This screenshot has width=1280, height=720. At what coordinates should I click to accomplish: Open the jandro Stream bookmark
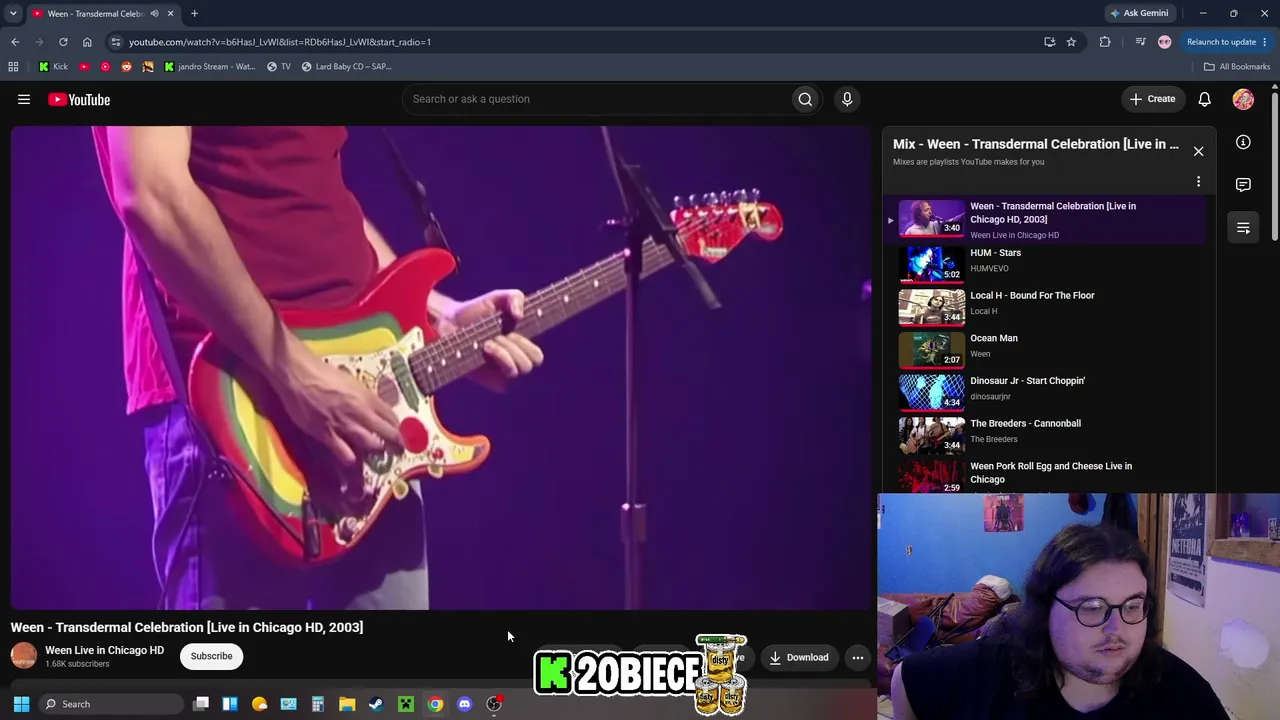click(x=210, y=67)
